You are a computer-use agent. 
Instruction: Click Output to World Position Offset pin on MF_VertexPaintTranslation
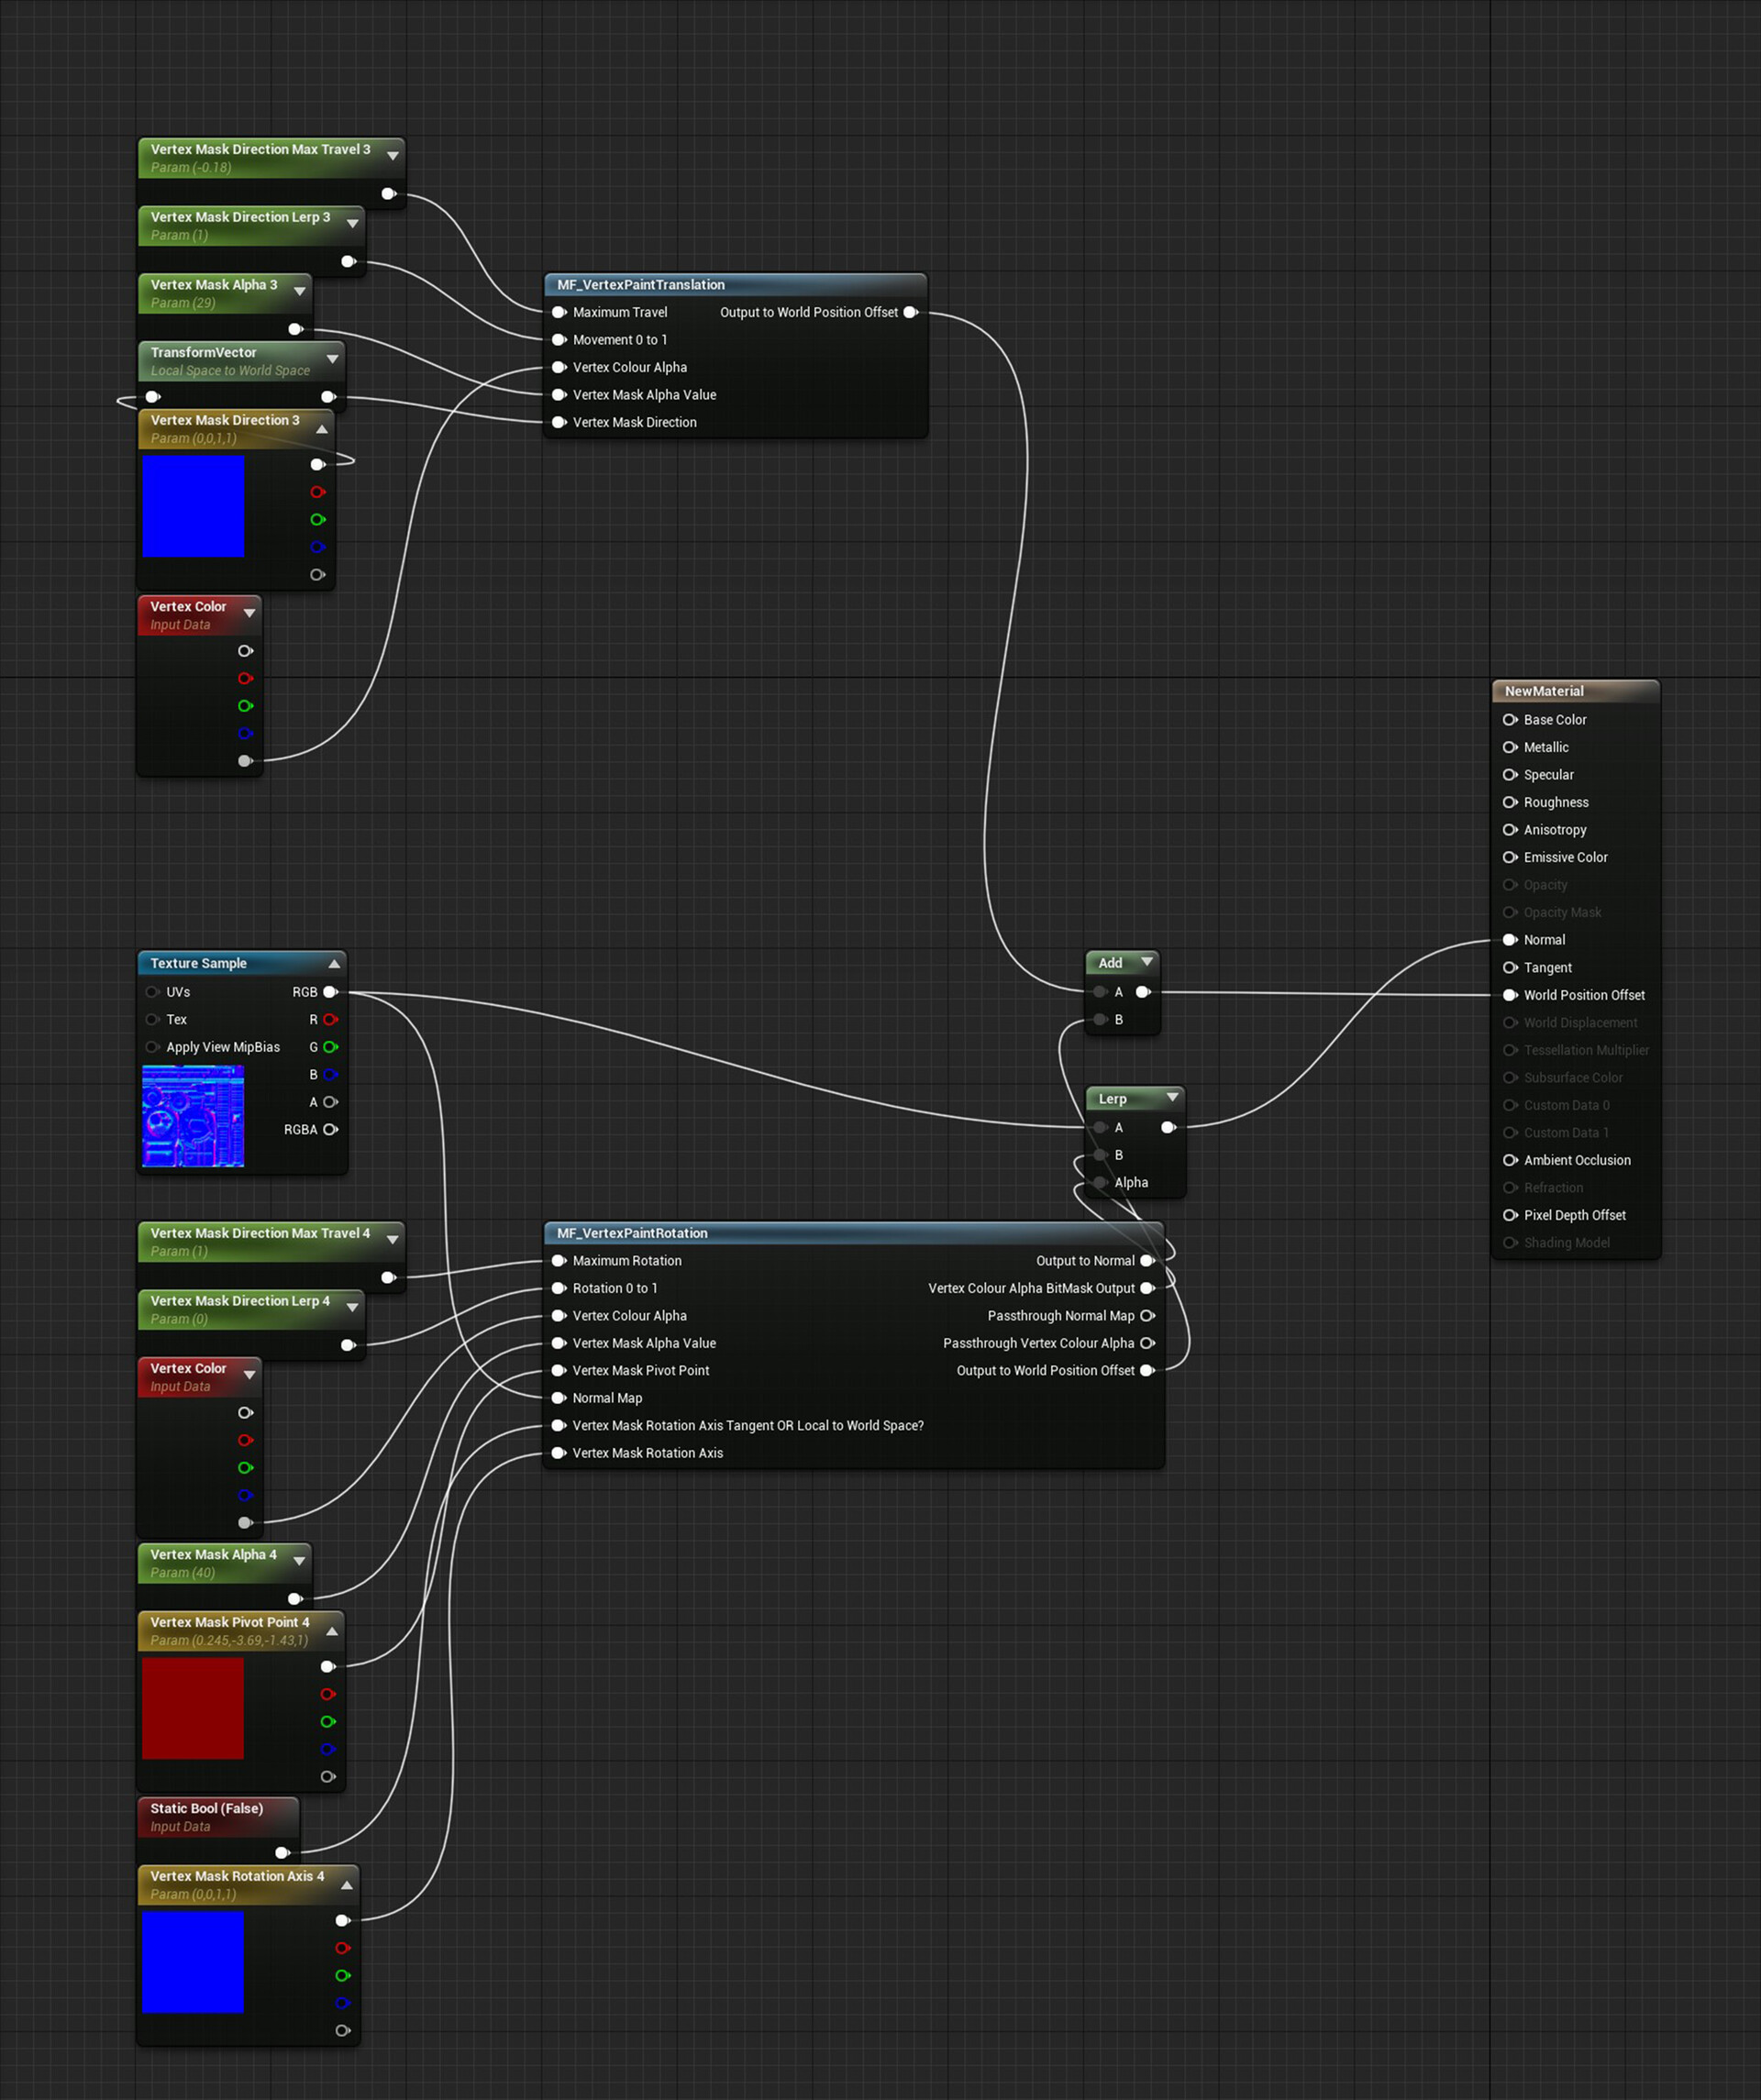[x=911, y=312]
